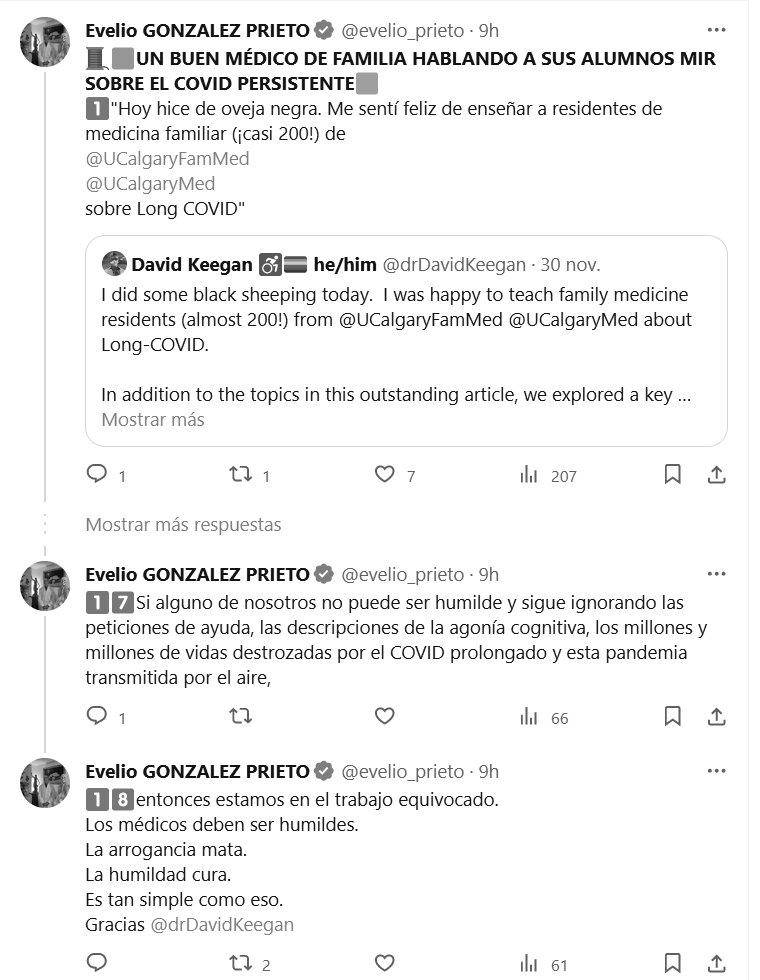
Task: Open more options menu on first tweet
Action: (716, 30)
